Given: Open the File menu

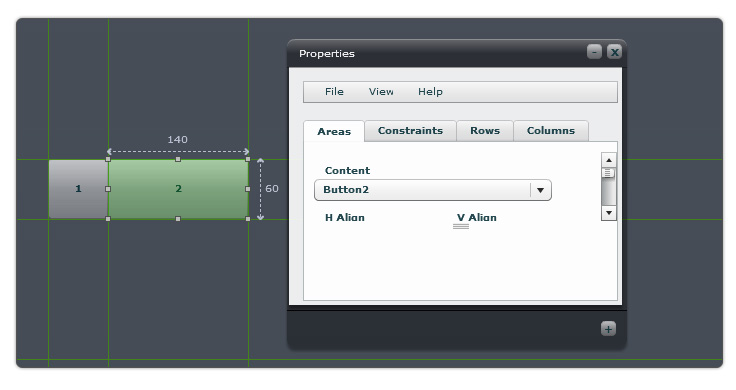Looking at the screenshot, I should pos(334,92).
